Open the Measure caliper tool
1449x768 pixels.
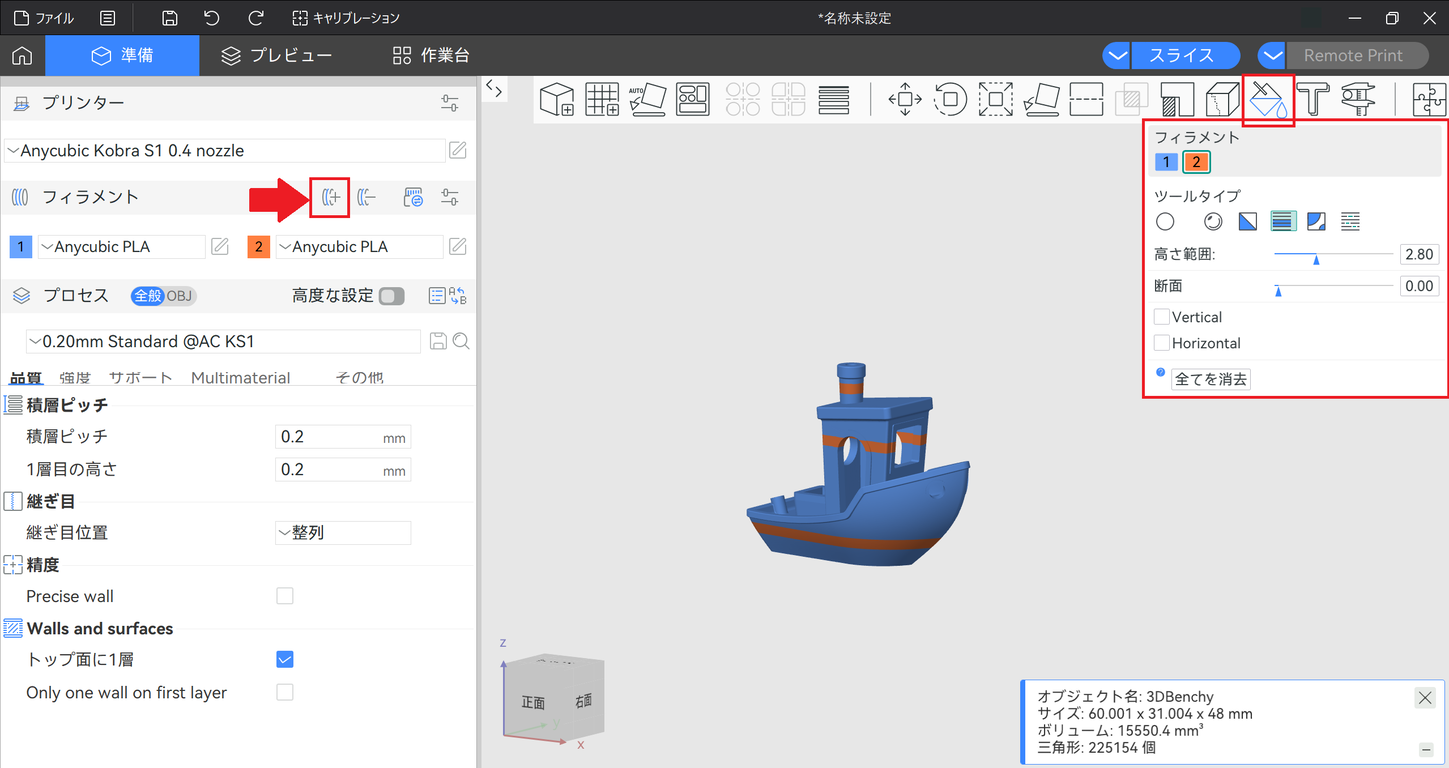pyautogui.click(x=1357, y=99)
